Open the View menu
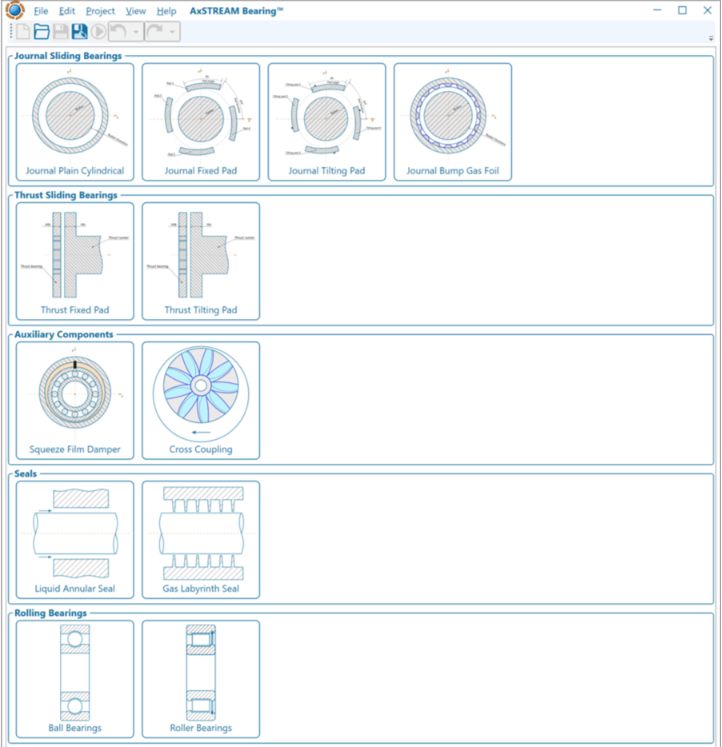 tap(136, 11)
